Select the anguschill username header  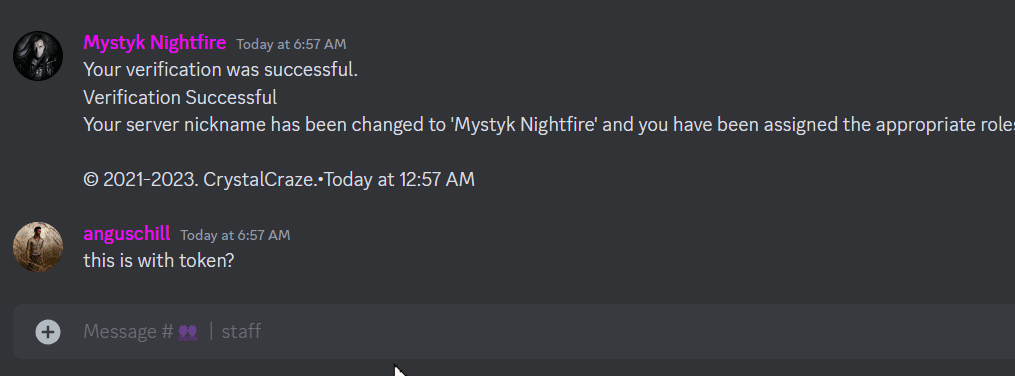pos(127,234)
